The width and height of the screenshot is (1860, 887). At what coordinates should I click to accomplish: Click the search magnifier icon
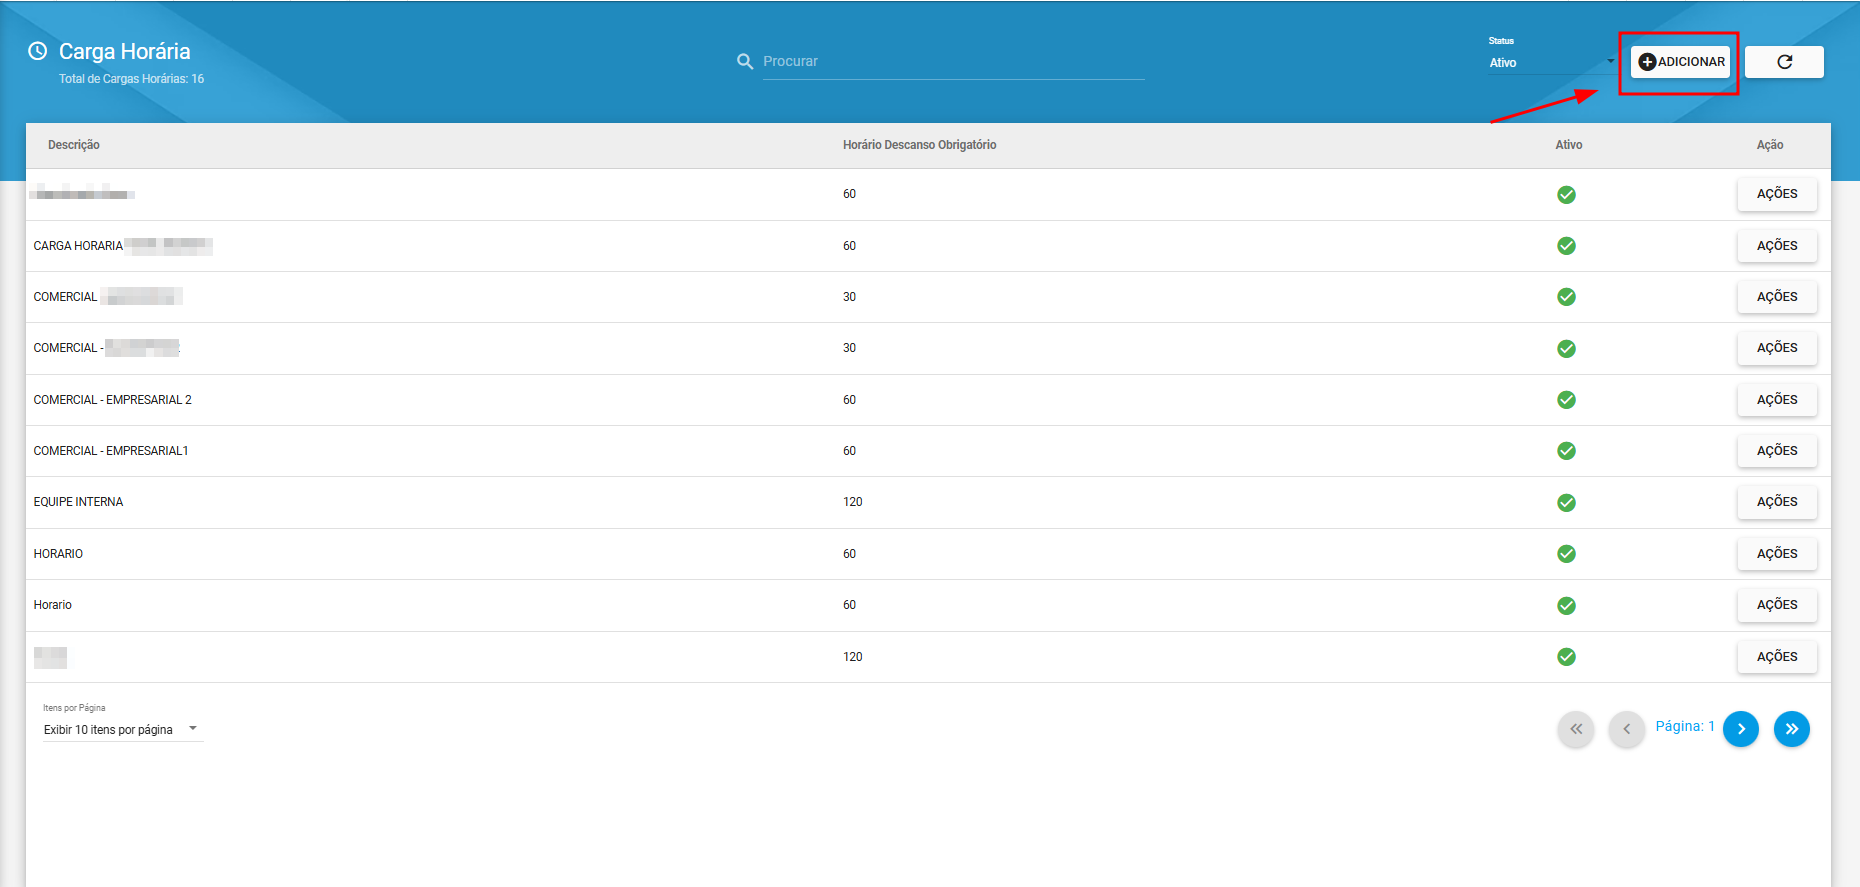(745, 62)
